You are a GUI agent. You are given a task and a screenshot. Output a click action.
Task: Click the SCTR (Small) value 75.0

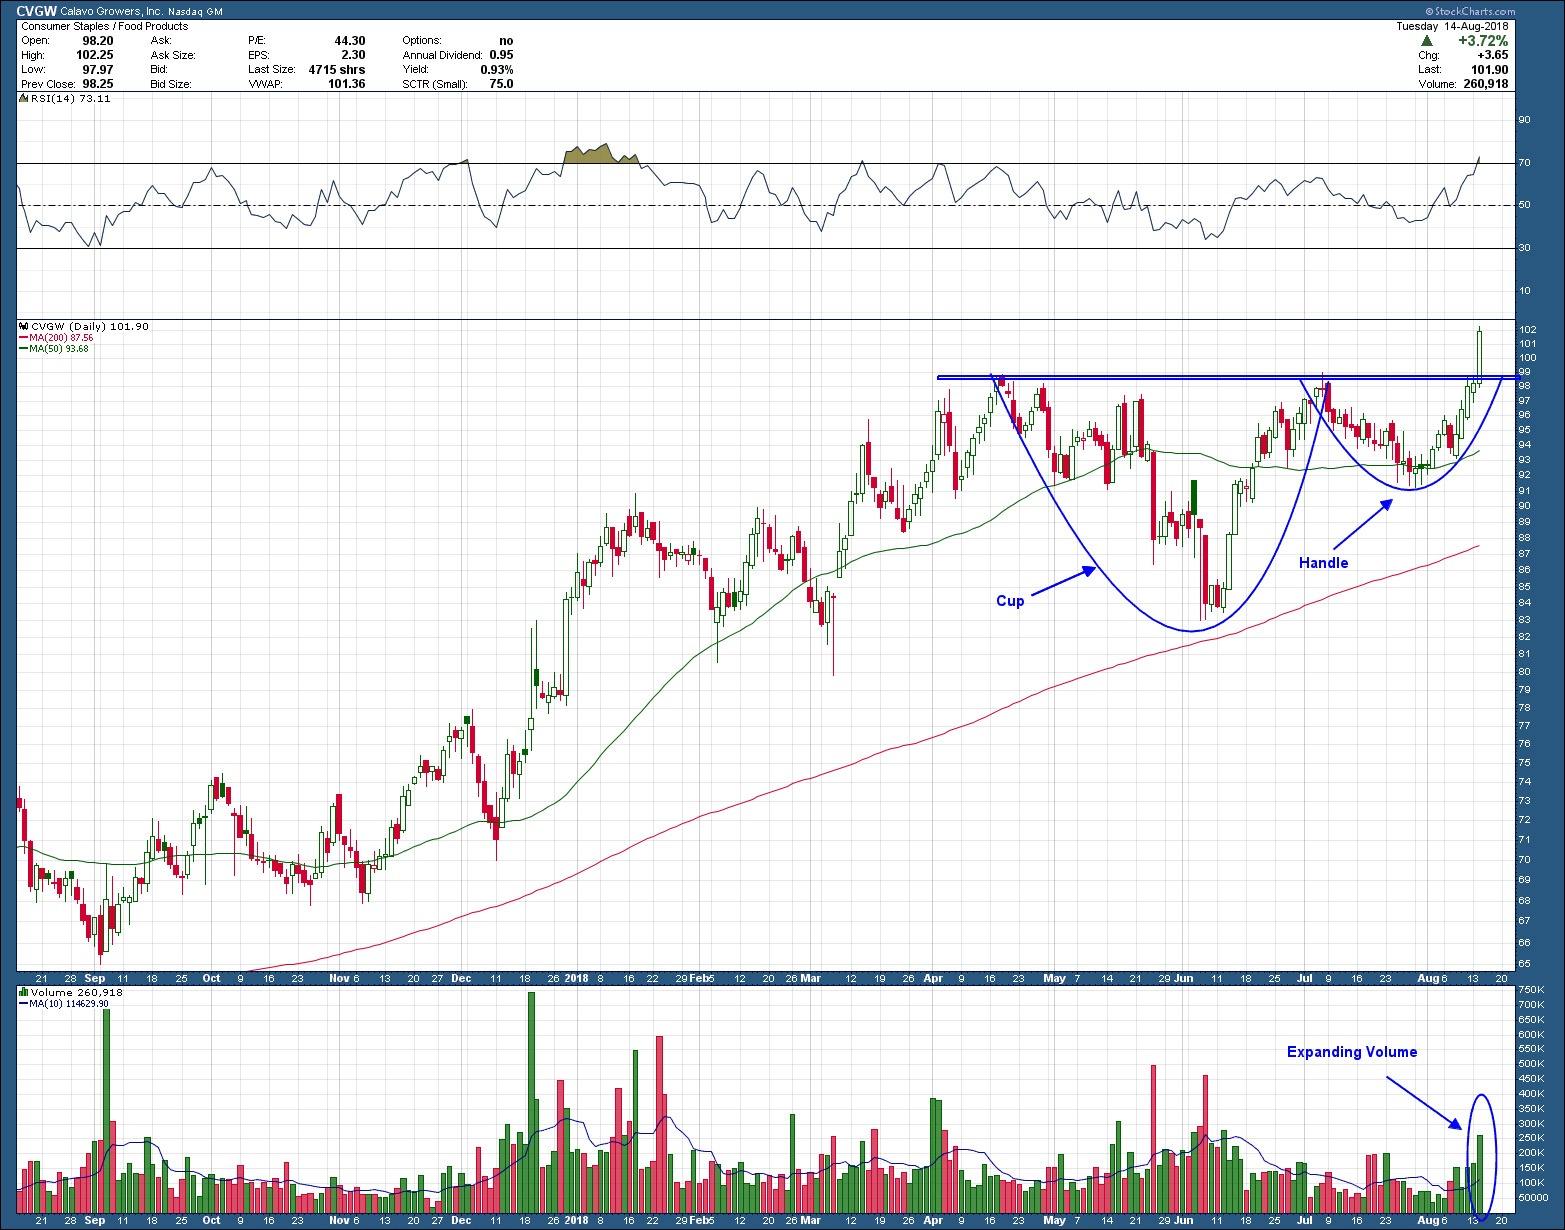click(x=501, y=84)
